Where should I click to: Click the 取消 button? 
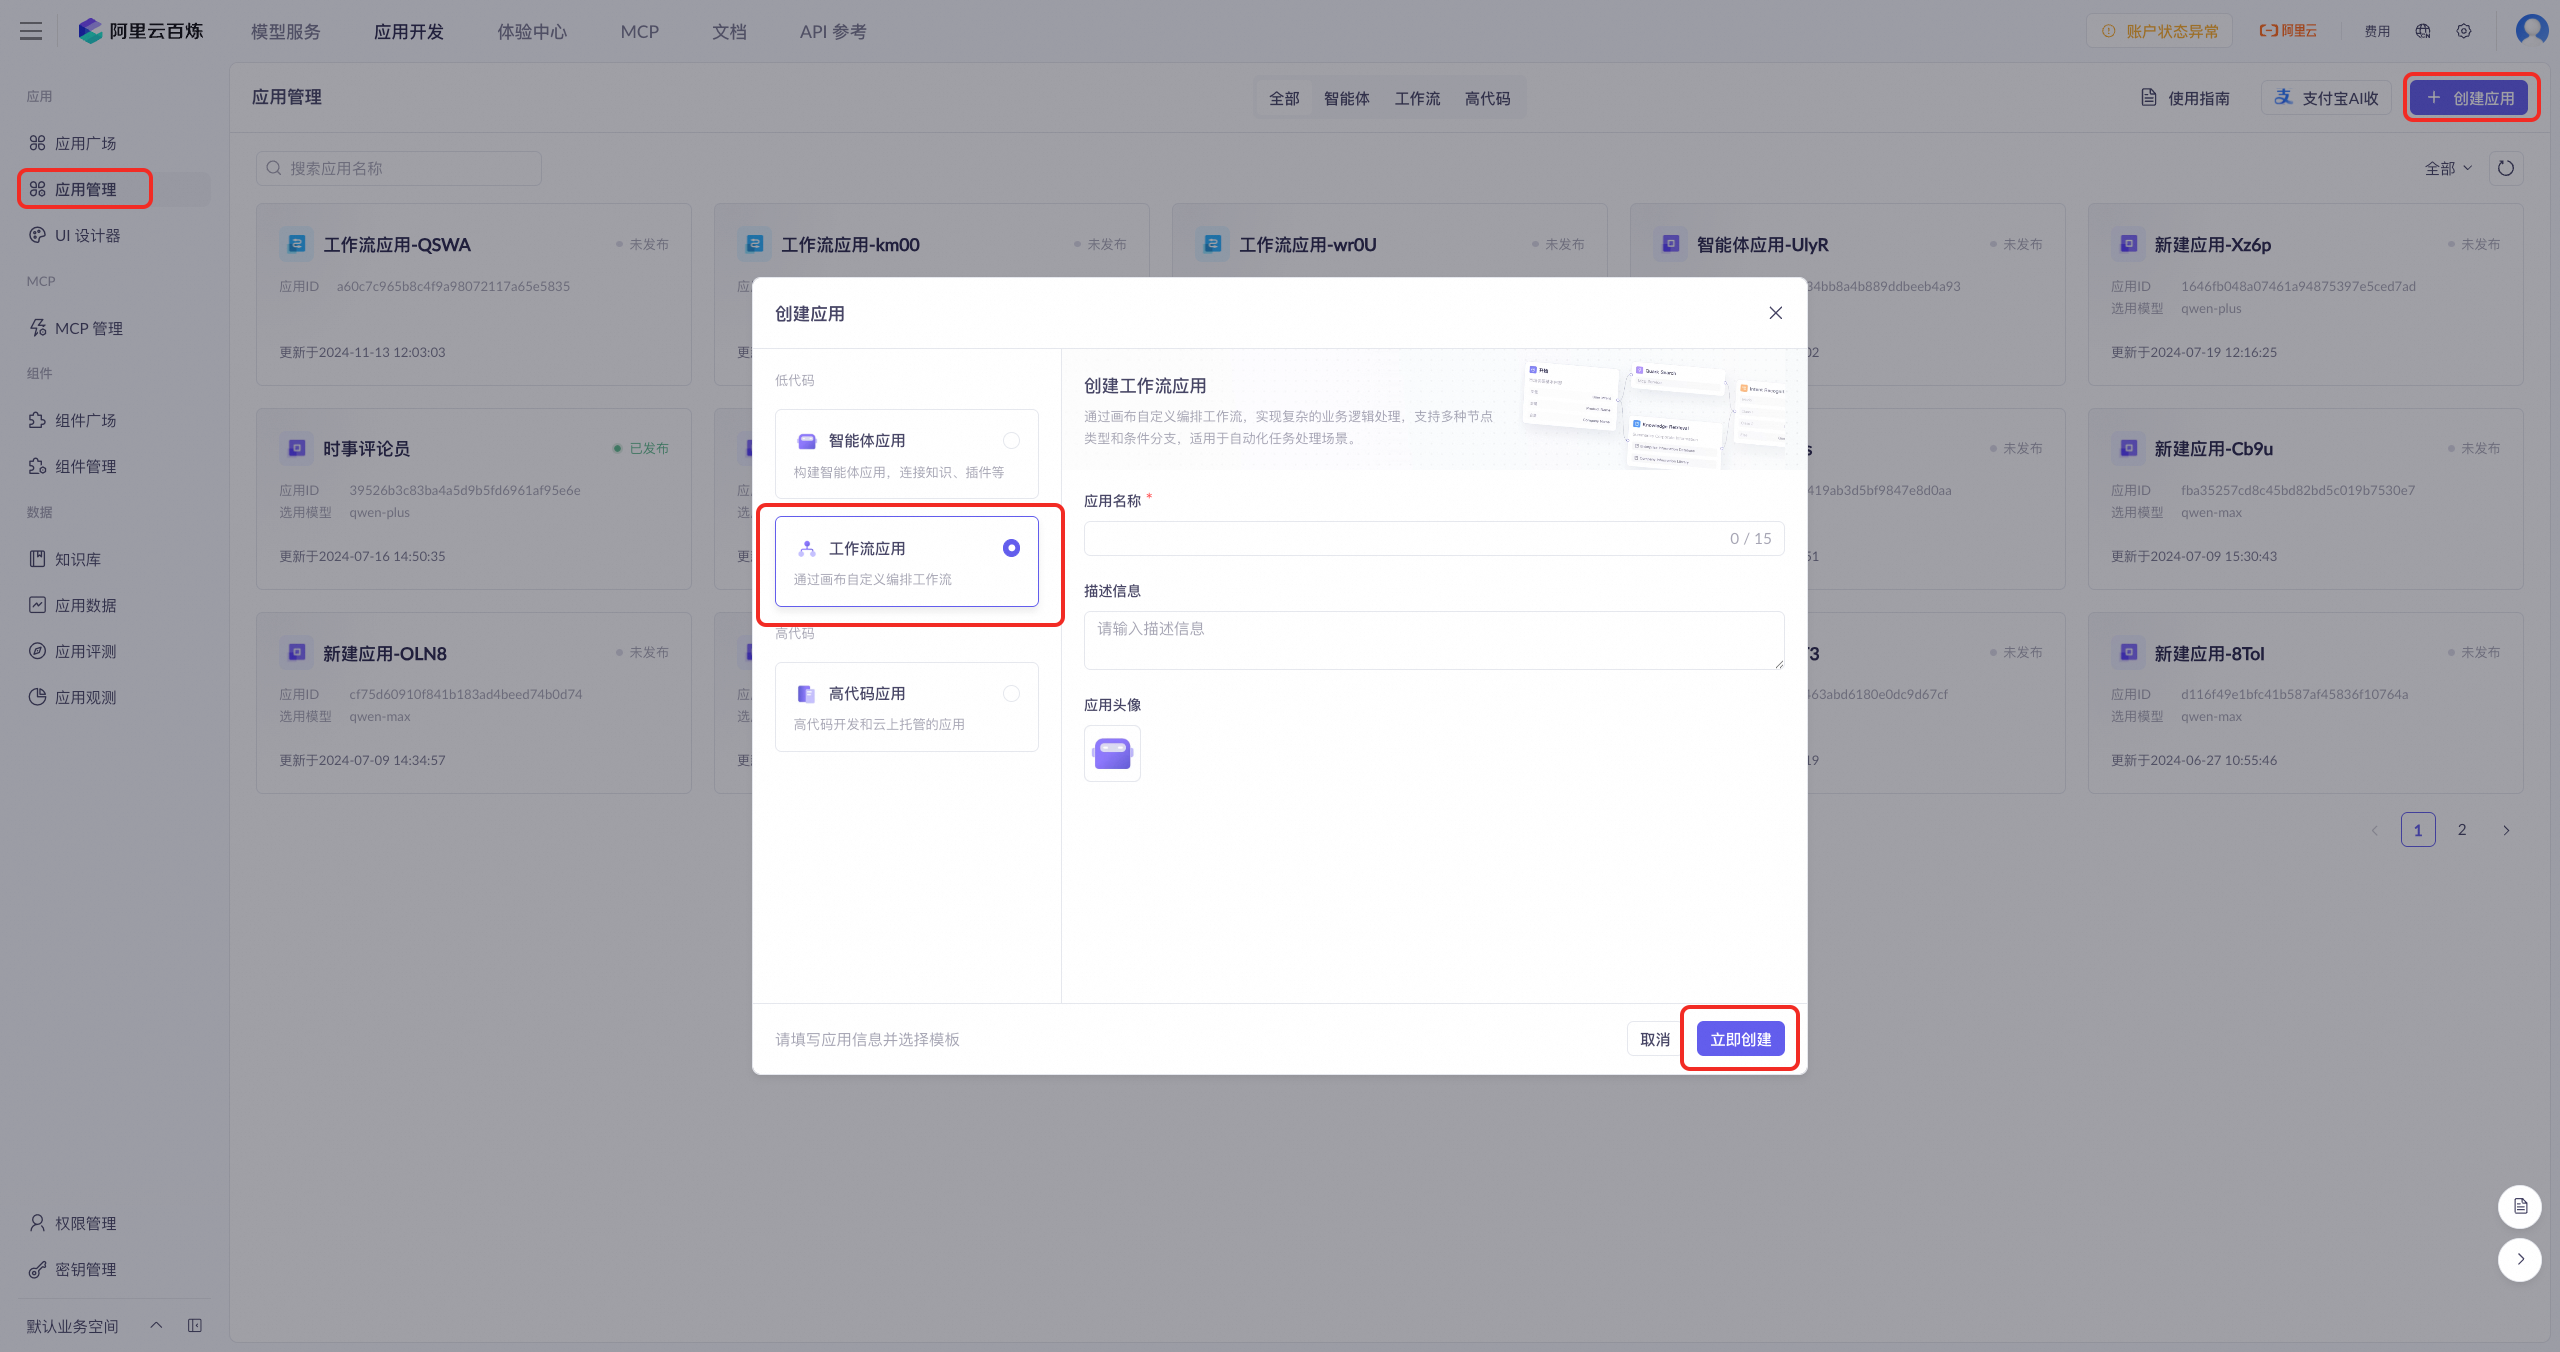1655,1039
